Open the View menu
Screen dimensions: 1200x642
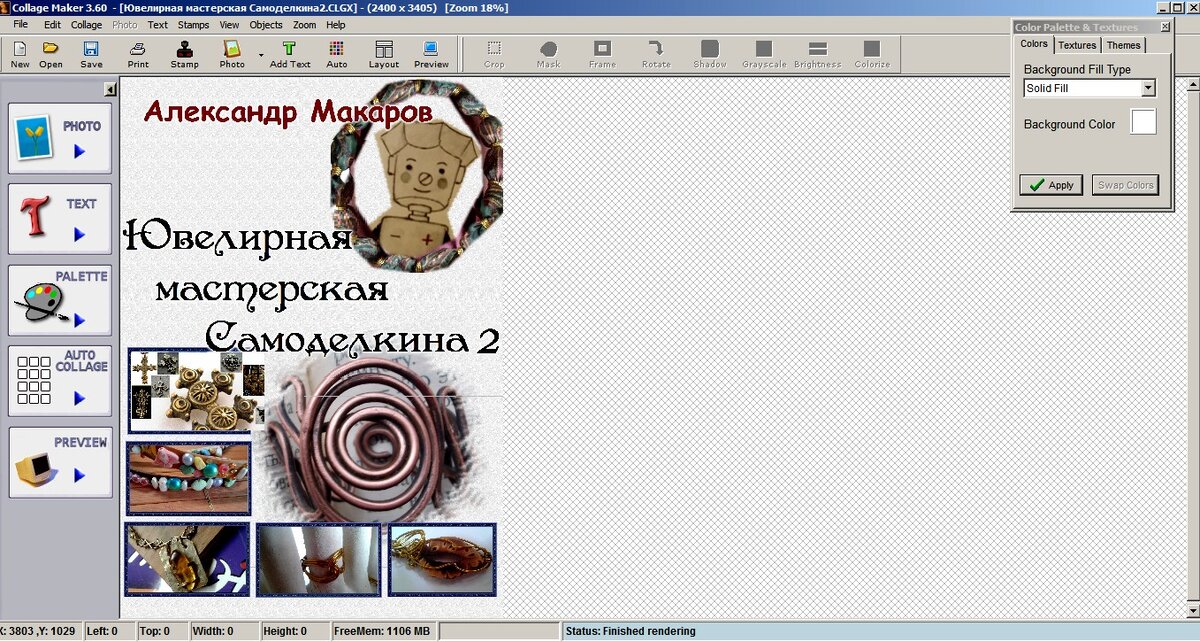[x=229, y=24]
